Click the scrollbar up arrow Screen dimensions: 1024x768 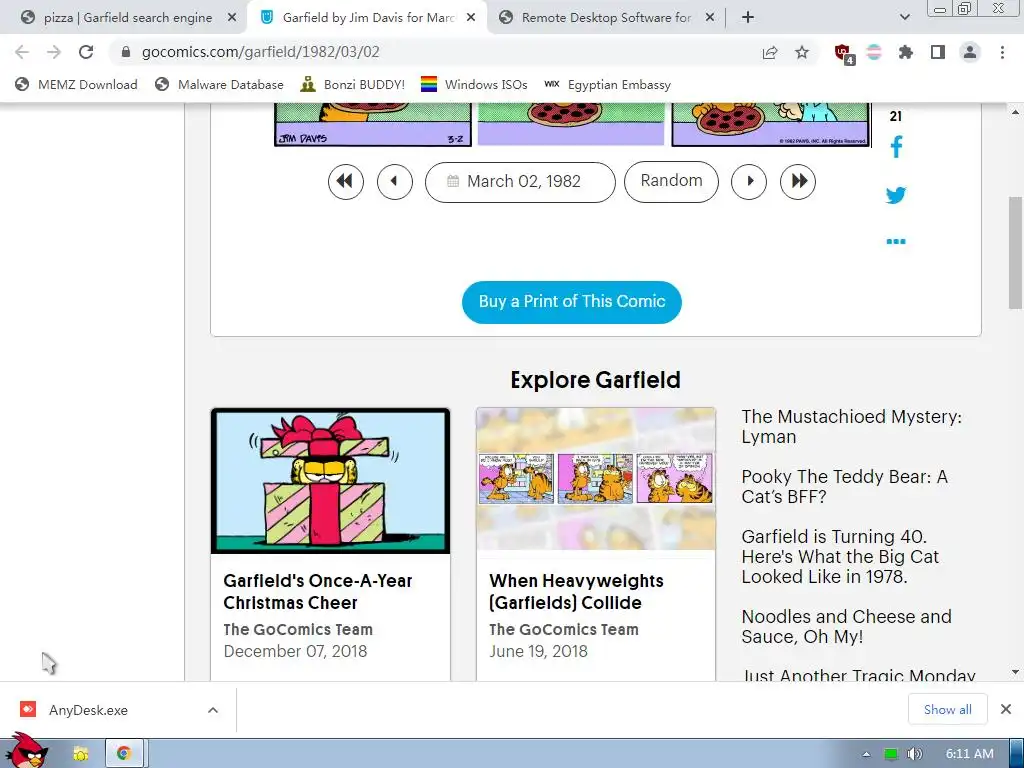(1015, 112)
